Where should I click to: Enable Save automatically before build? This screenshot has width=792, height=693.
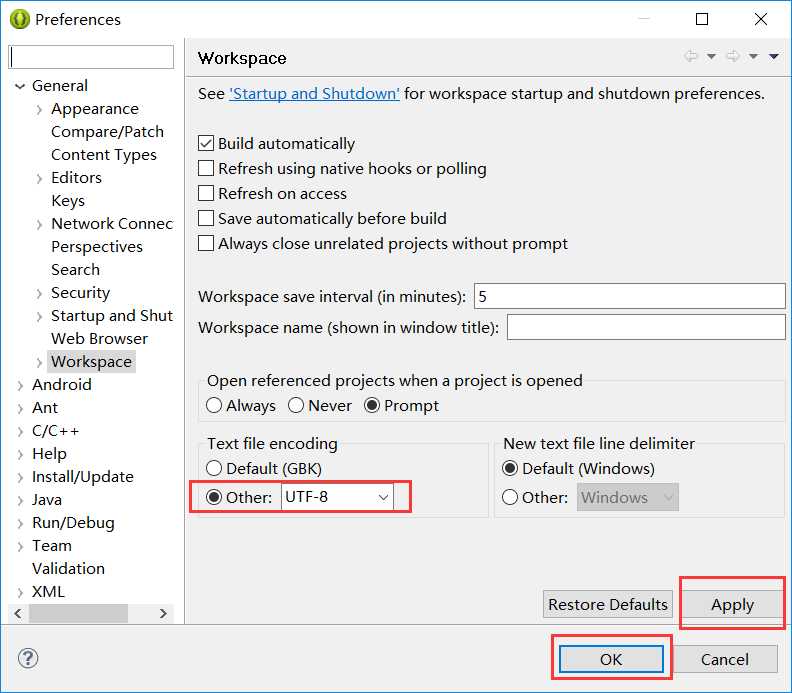pos(206,218)
